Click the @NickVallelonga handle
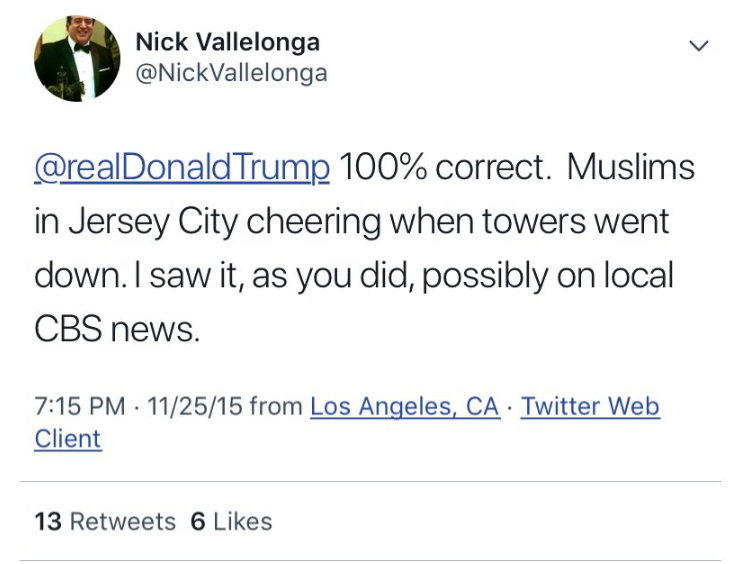The width and height of the screenshot is (743, 564). pos(230,74)
